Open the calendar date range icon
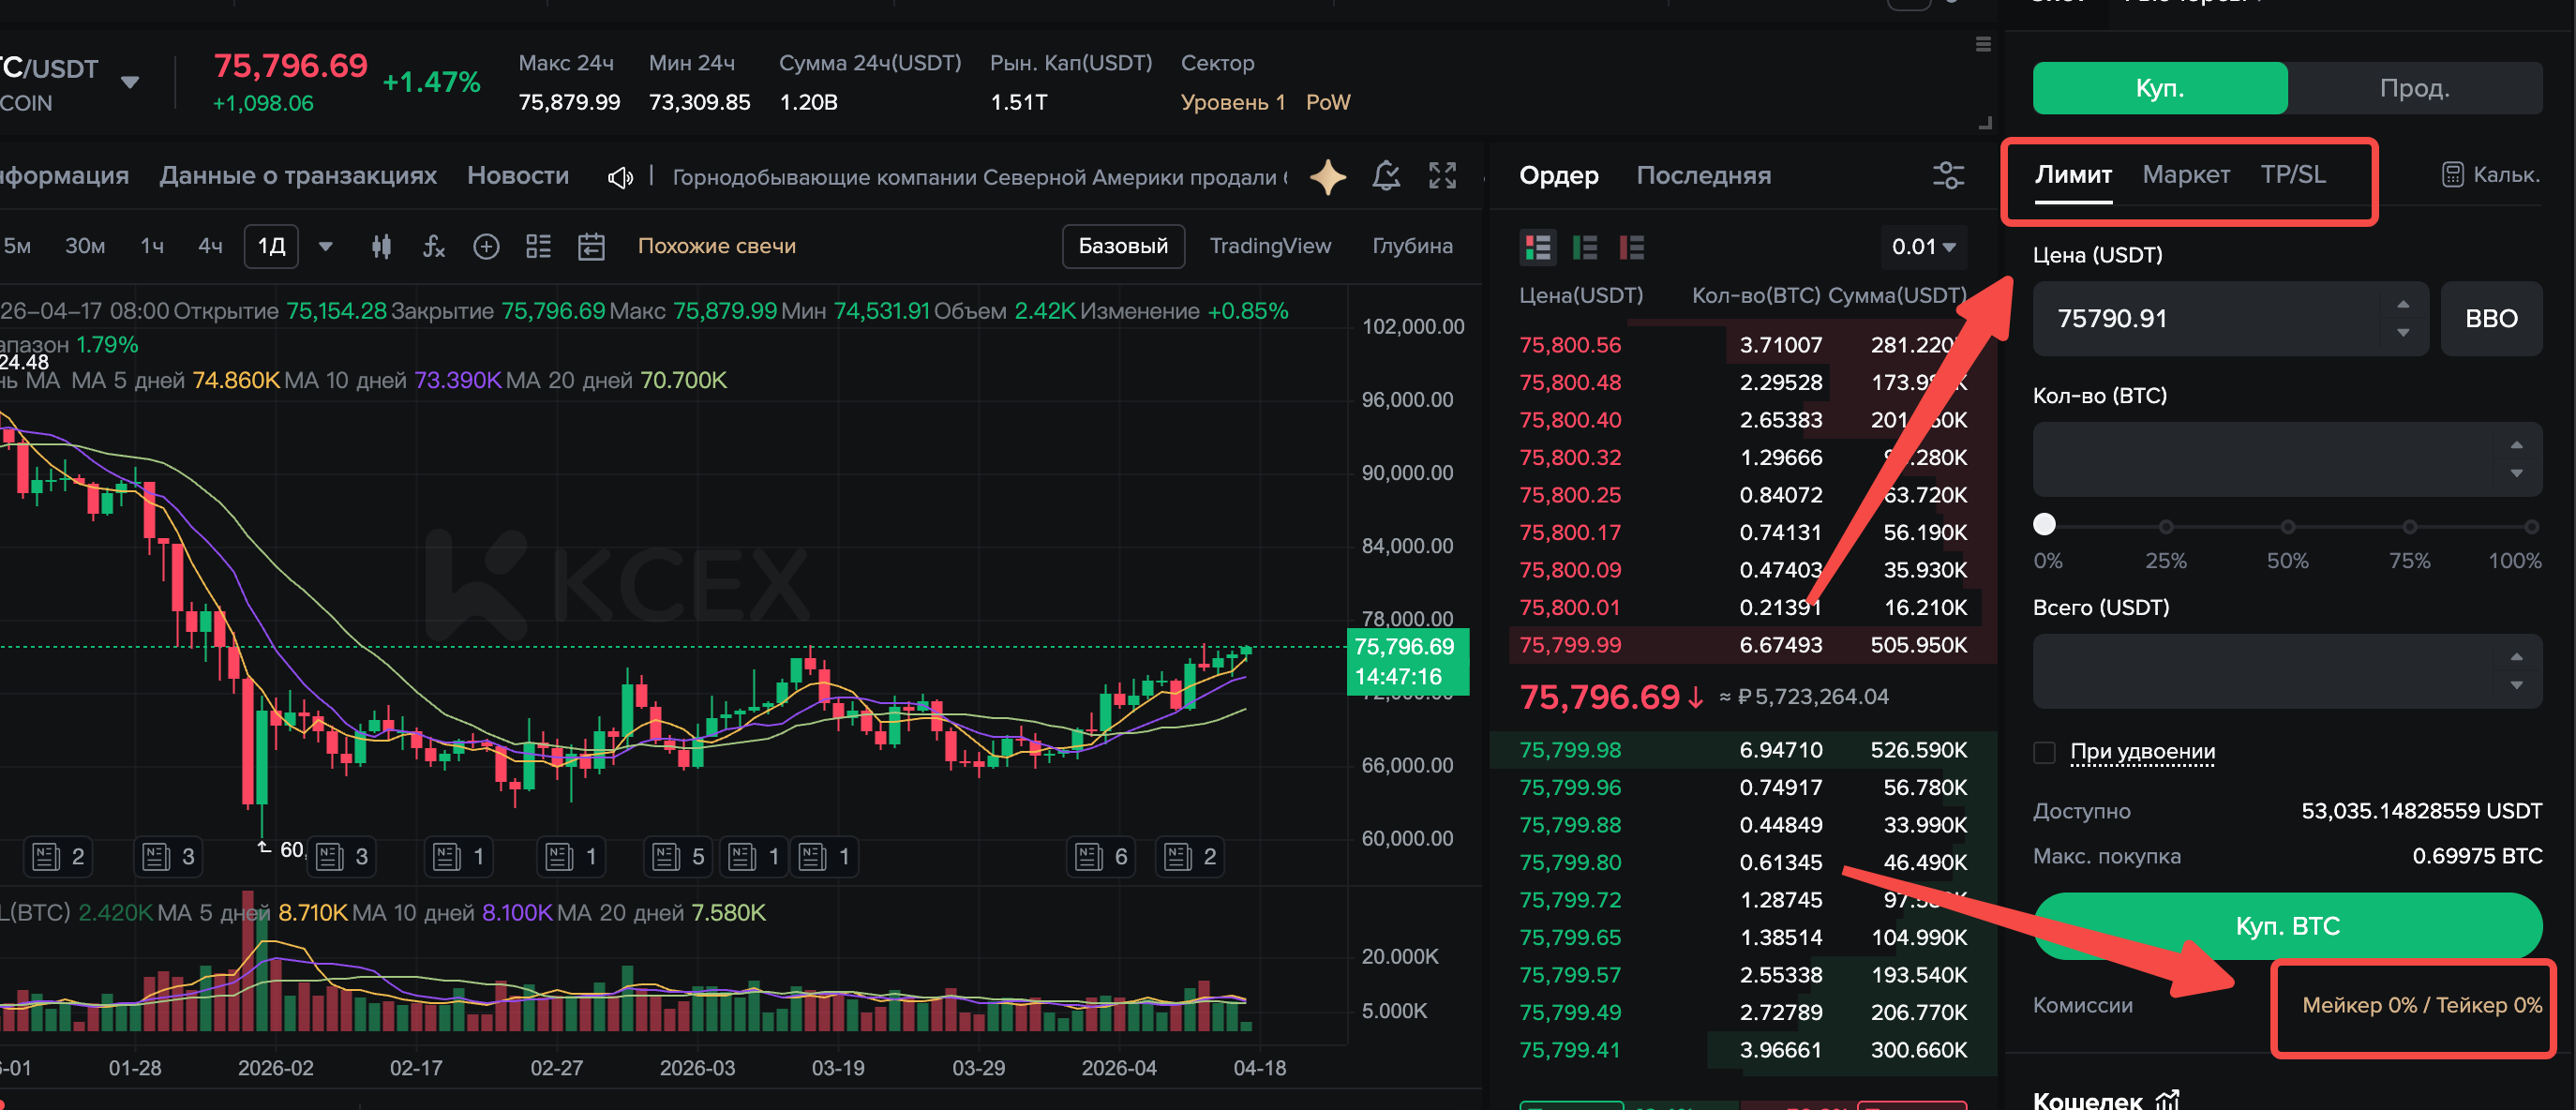This screenshot has width=2576, height=1110. pos(591,246)
